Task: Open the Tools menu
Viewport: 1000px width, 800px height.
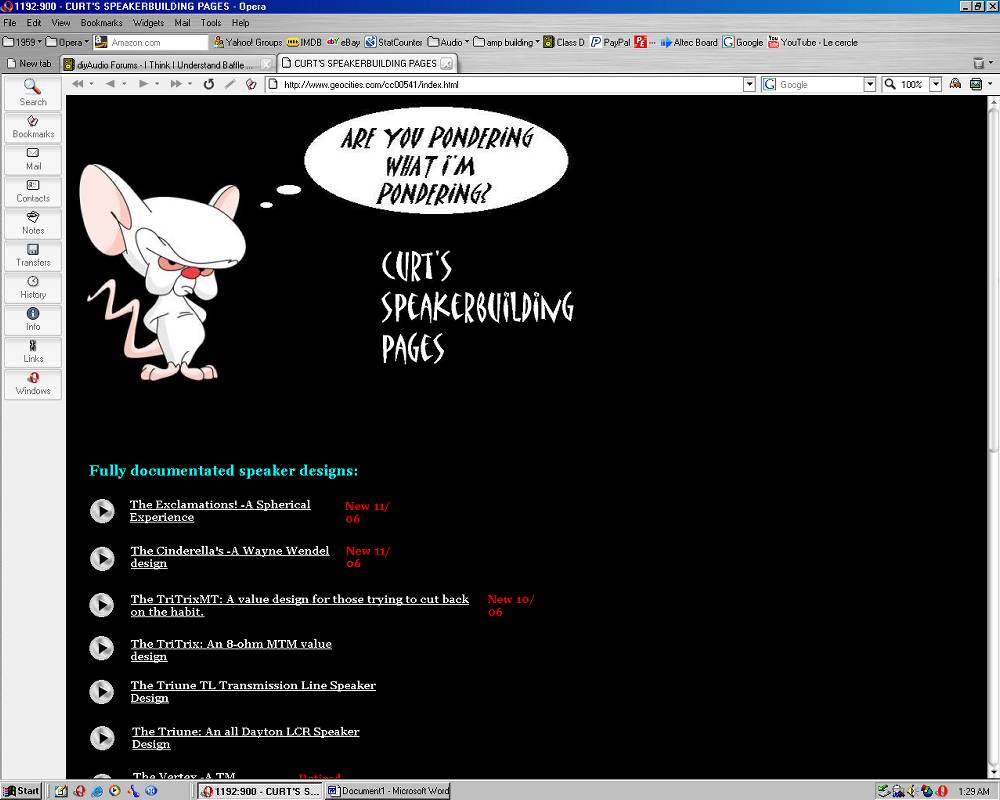Action: click(211, 22)
